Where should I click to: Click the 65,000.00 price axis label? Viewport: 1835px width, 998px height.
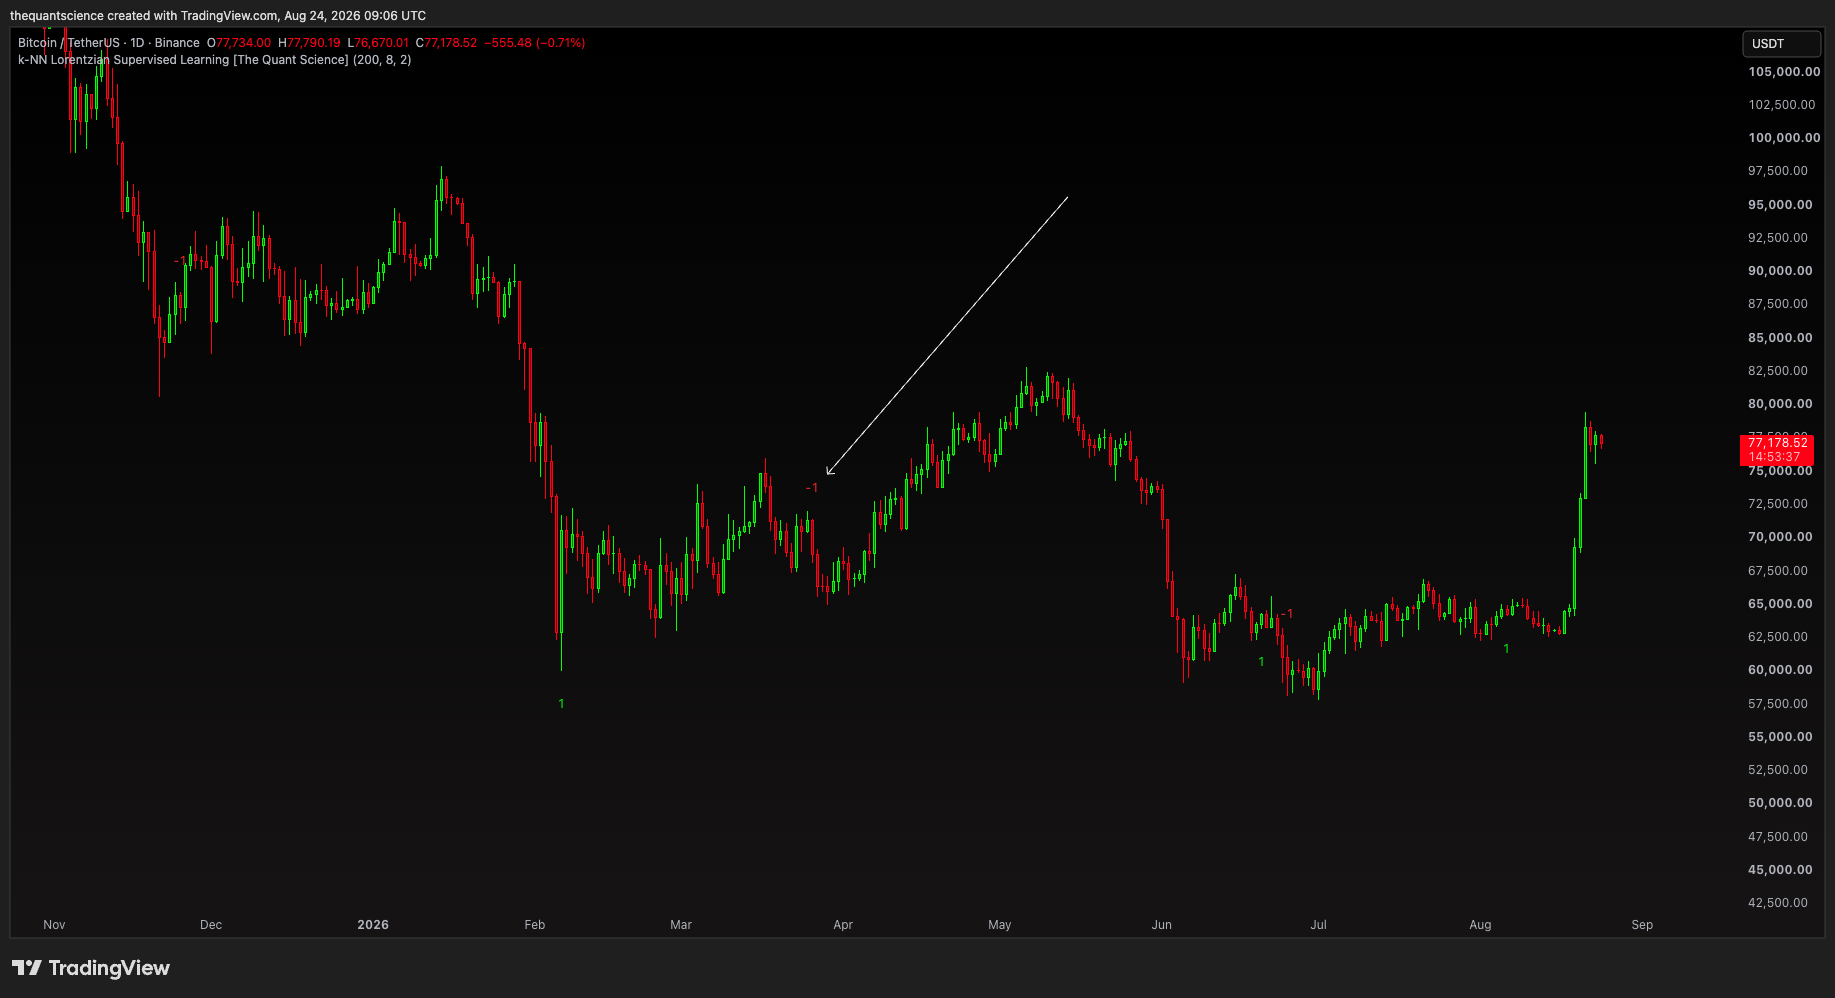coord(1780,604)
